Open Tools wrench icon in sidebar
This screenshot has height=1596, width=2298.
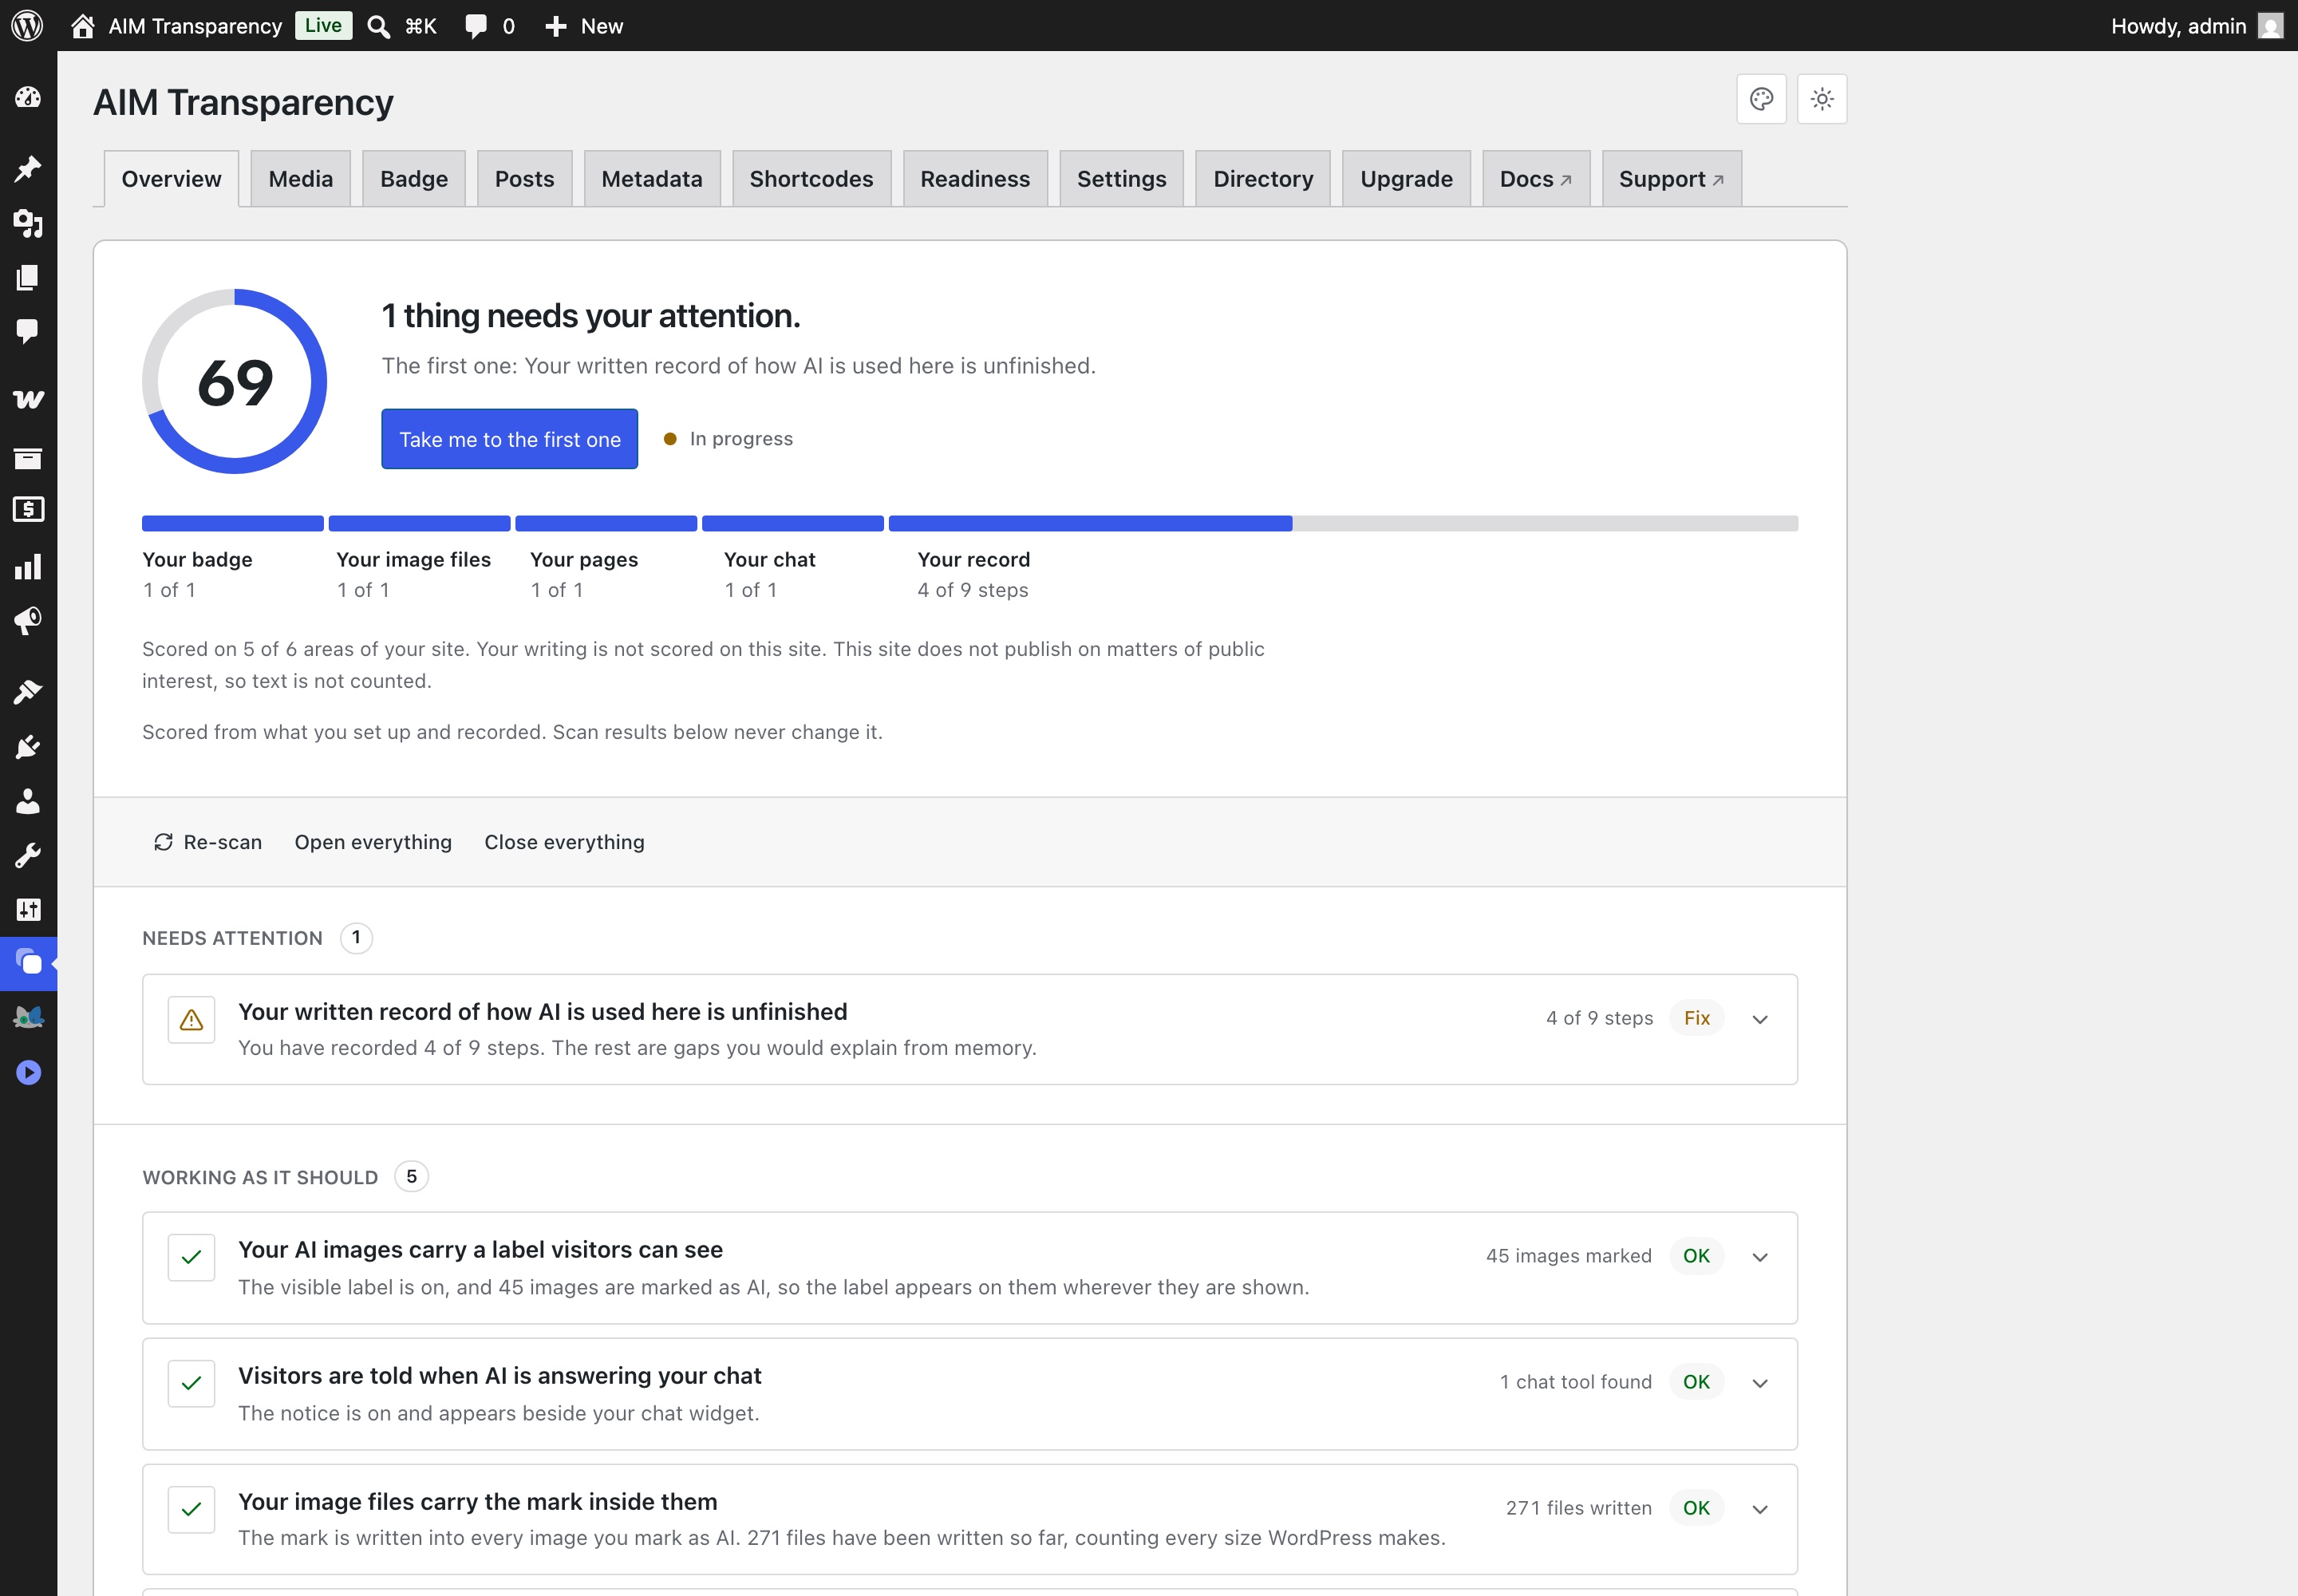[28, 855]
